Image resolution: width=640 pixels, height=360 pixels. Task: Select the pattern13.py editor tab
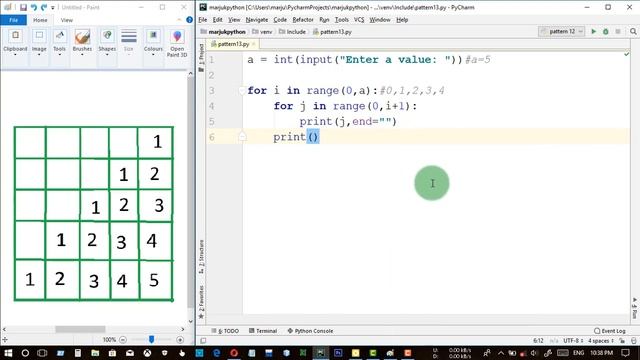pos(233,44)
